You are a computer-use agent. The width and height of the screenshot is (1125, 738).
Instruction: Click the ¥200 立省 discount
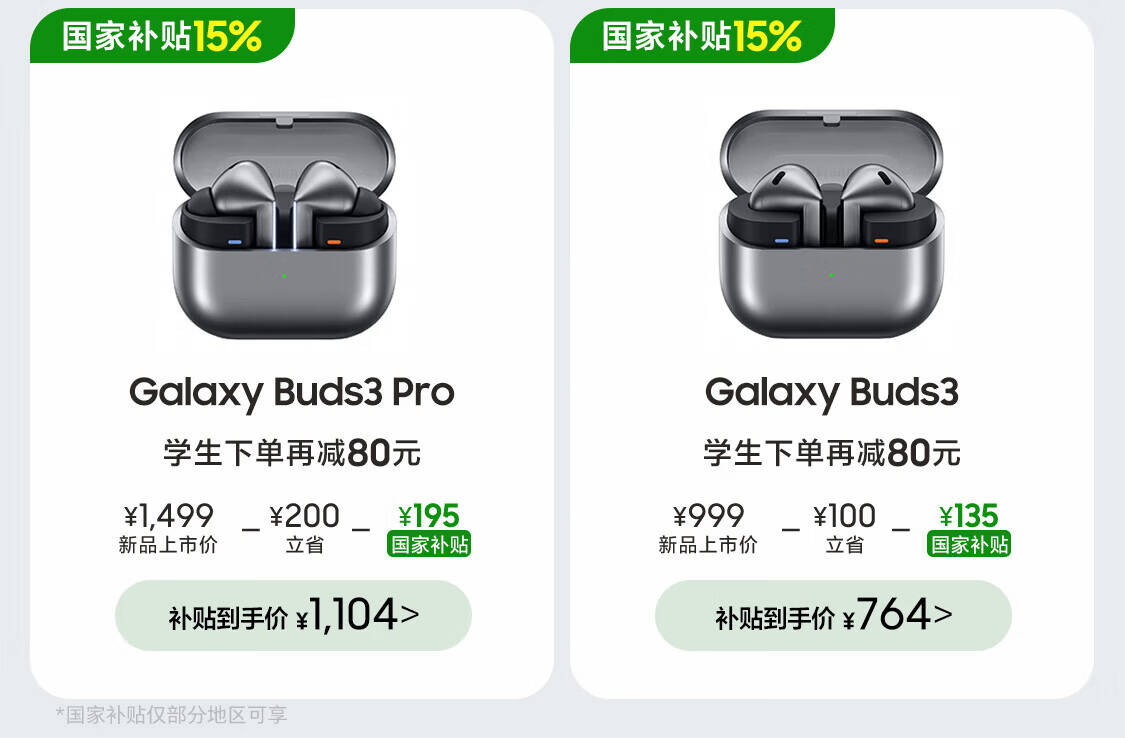tap(304, 528)
